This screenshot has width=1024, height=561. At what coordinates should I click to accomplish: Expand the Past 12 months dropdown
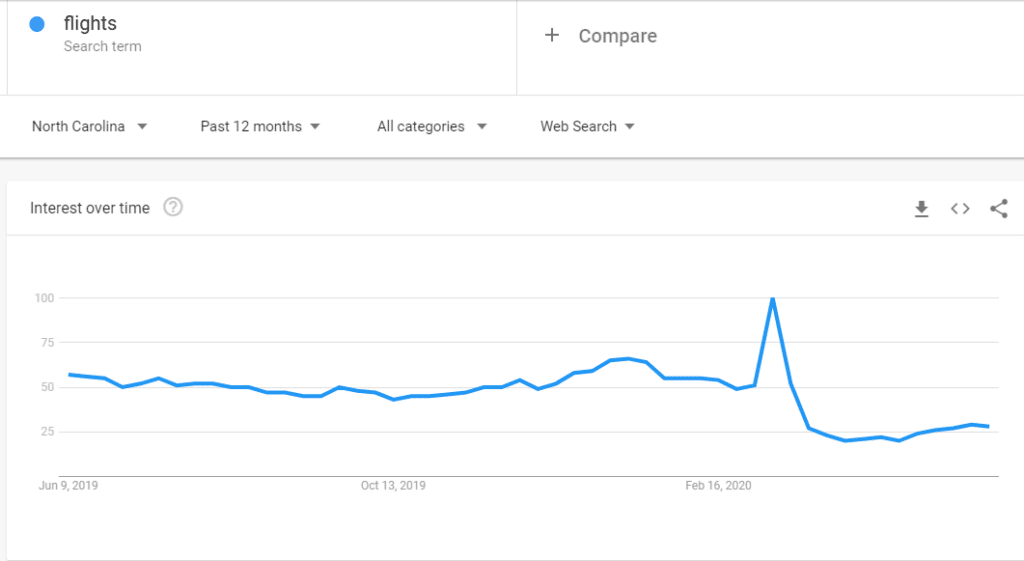pos(260,126)
